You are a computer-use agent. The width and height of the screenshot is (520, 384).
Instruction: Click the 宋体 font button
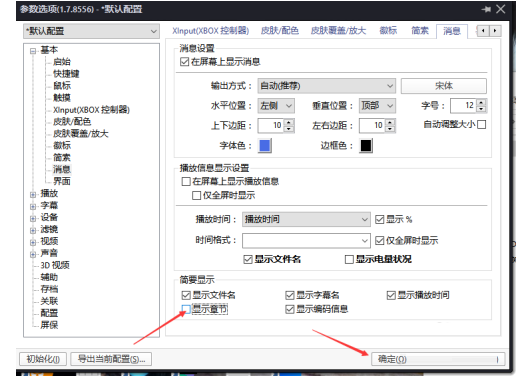444,86
